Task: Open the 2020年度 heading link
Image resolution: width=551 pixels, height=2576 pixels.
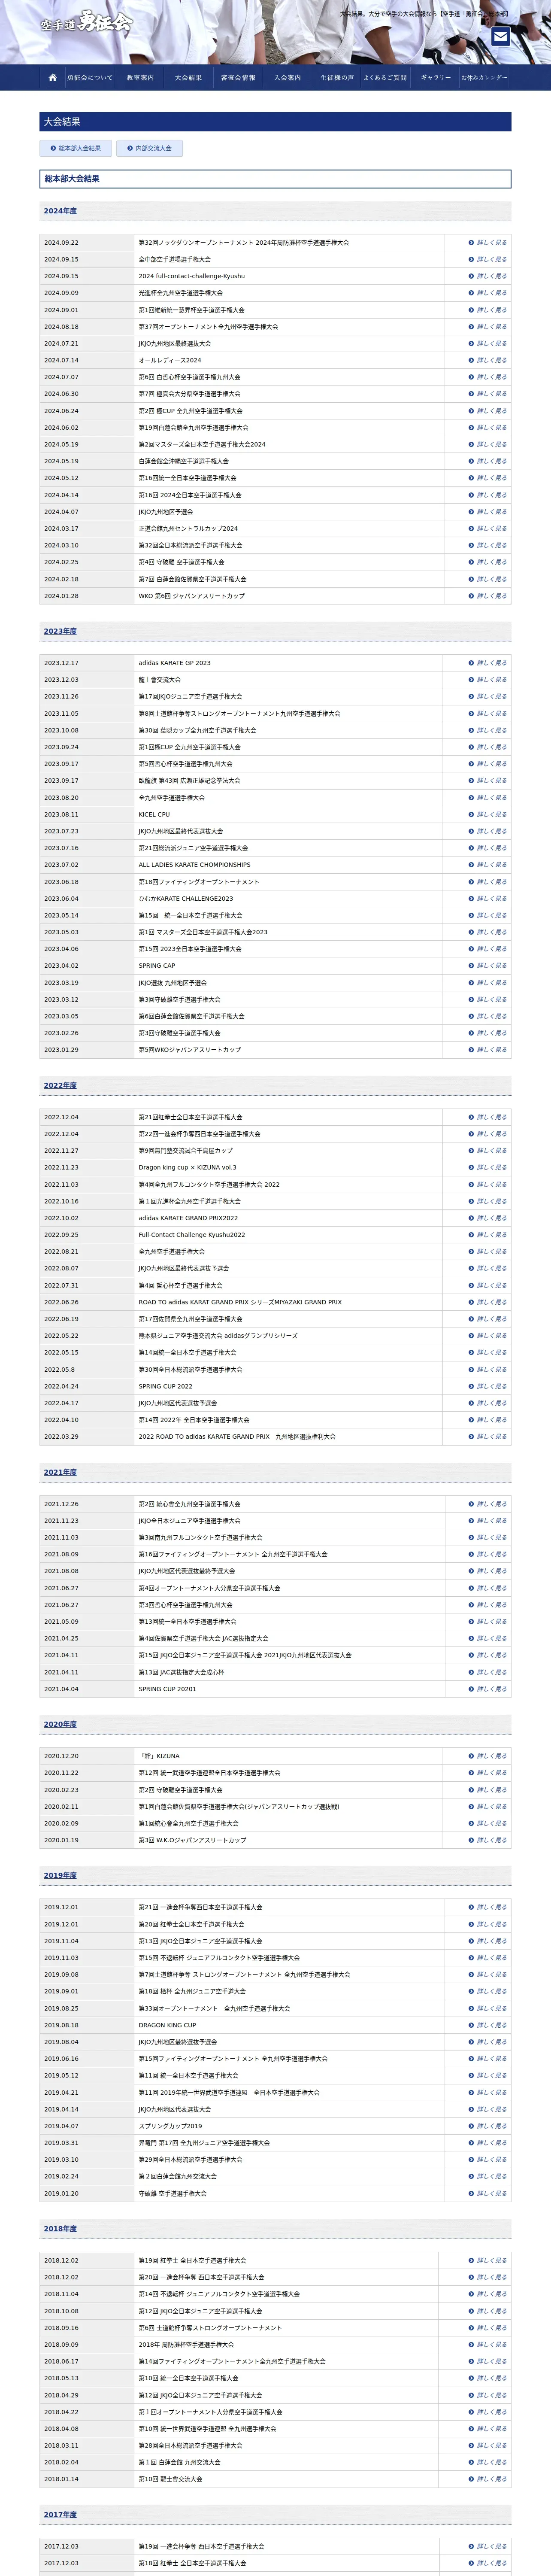Action: click(x=60, y=1724)
